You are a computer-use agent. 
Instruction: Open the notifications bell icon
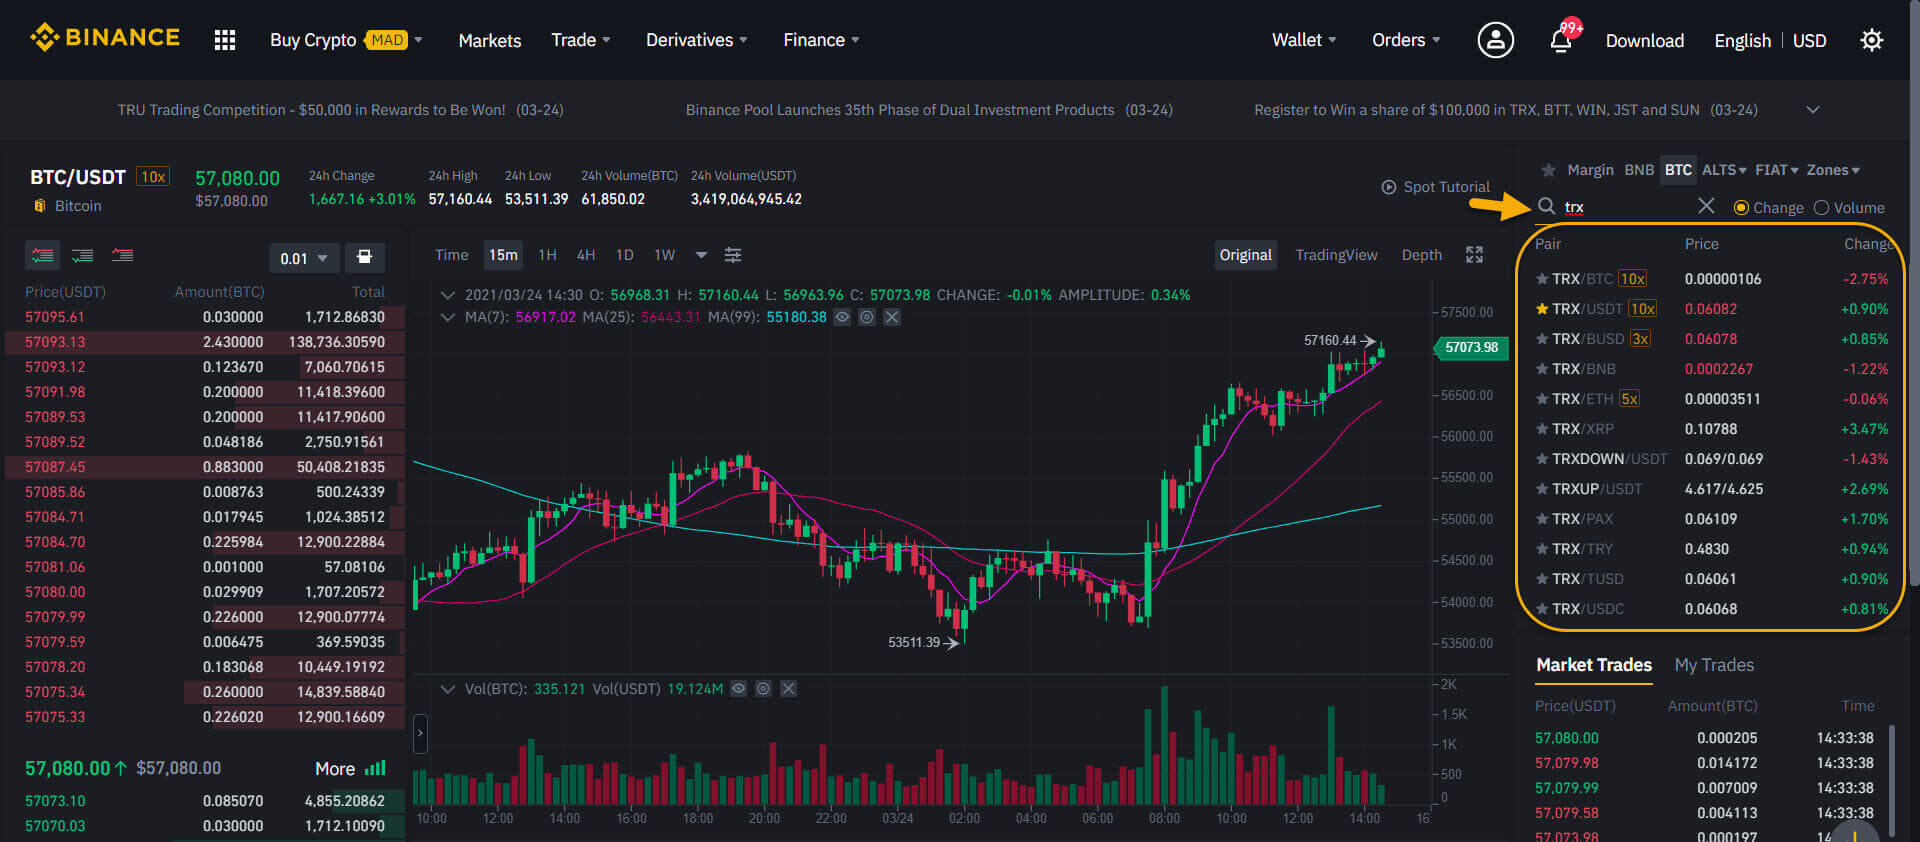tap(1561, 40)
